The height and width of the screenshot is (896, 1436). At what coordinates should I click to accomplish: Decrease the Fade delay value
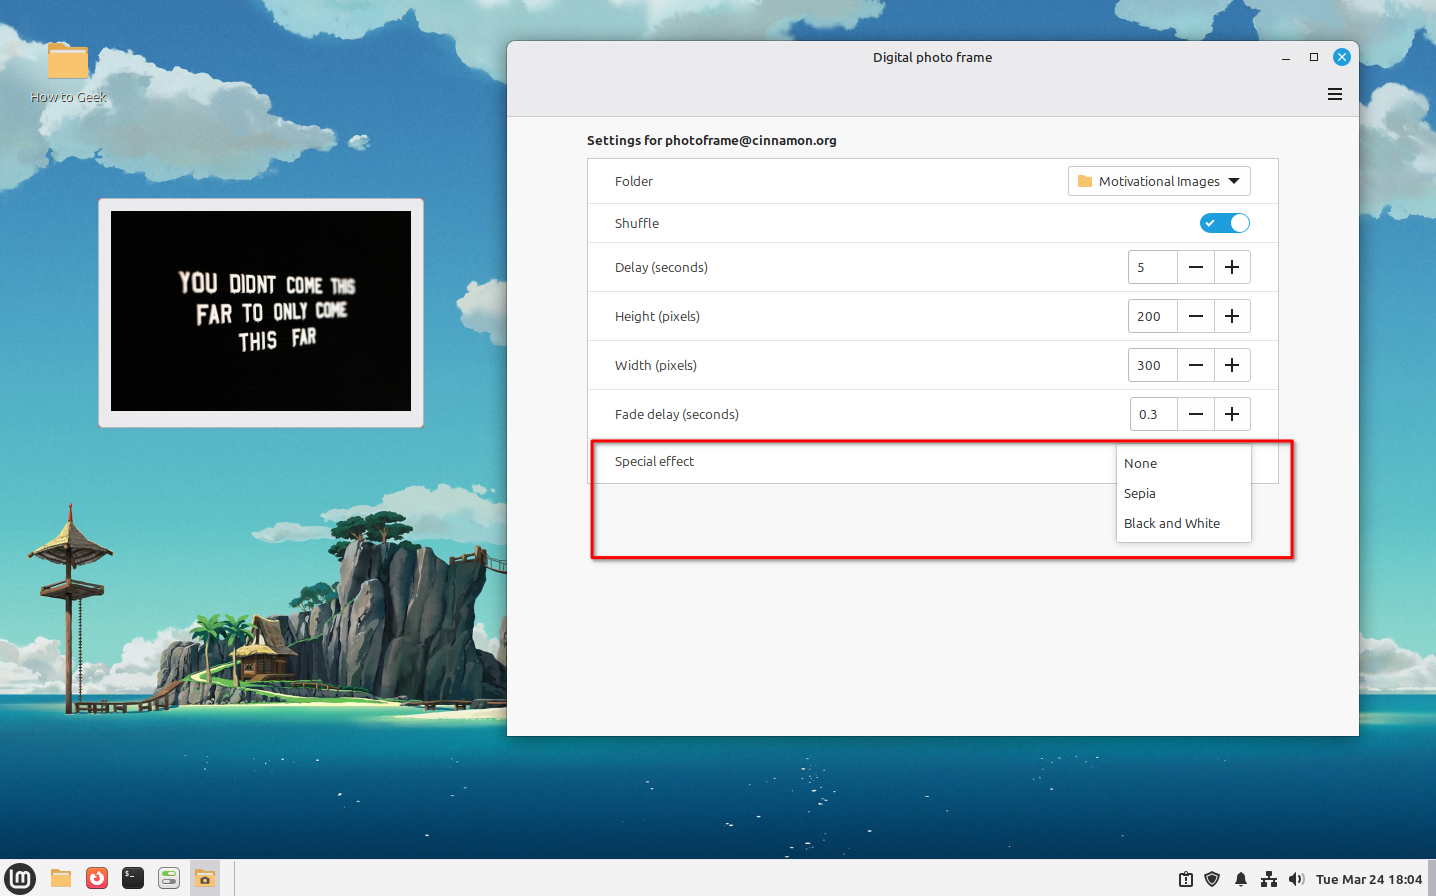[x=1195, y=414]
